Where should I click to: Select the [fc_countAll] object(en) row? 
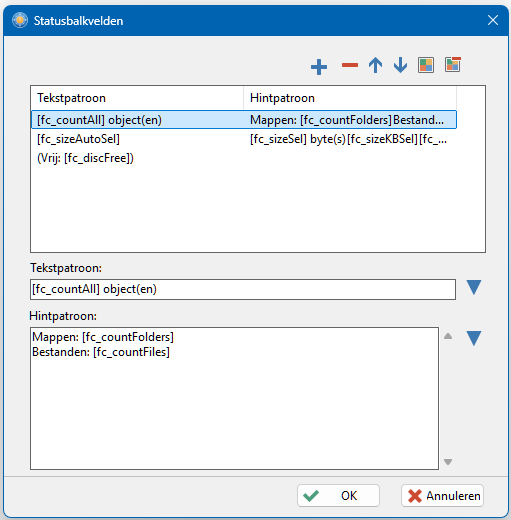coord(244,120)
